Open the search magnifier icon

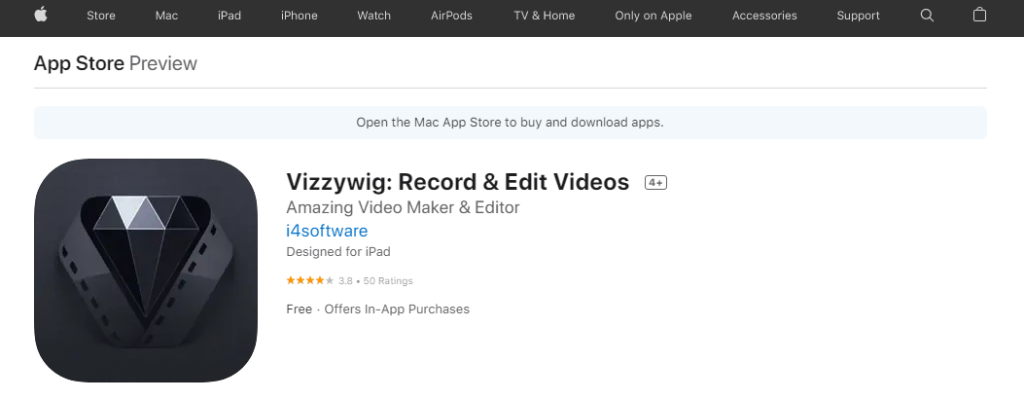point(927,15)
